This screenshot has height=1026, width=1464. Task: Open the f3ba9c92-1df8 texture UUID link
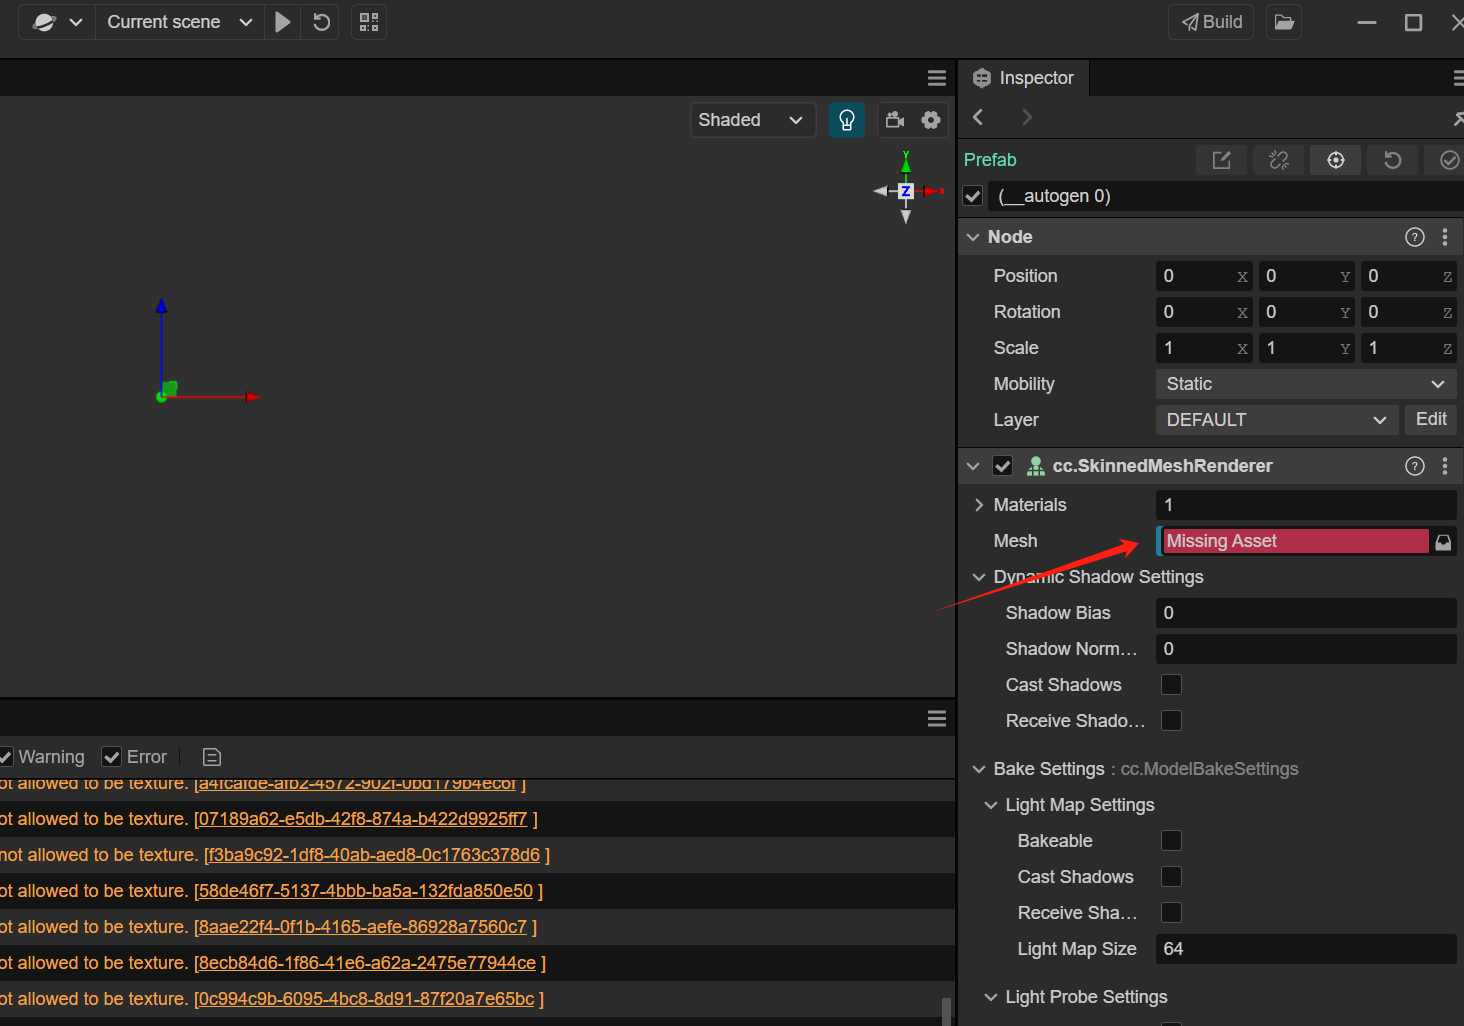372,855
